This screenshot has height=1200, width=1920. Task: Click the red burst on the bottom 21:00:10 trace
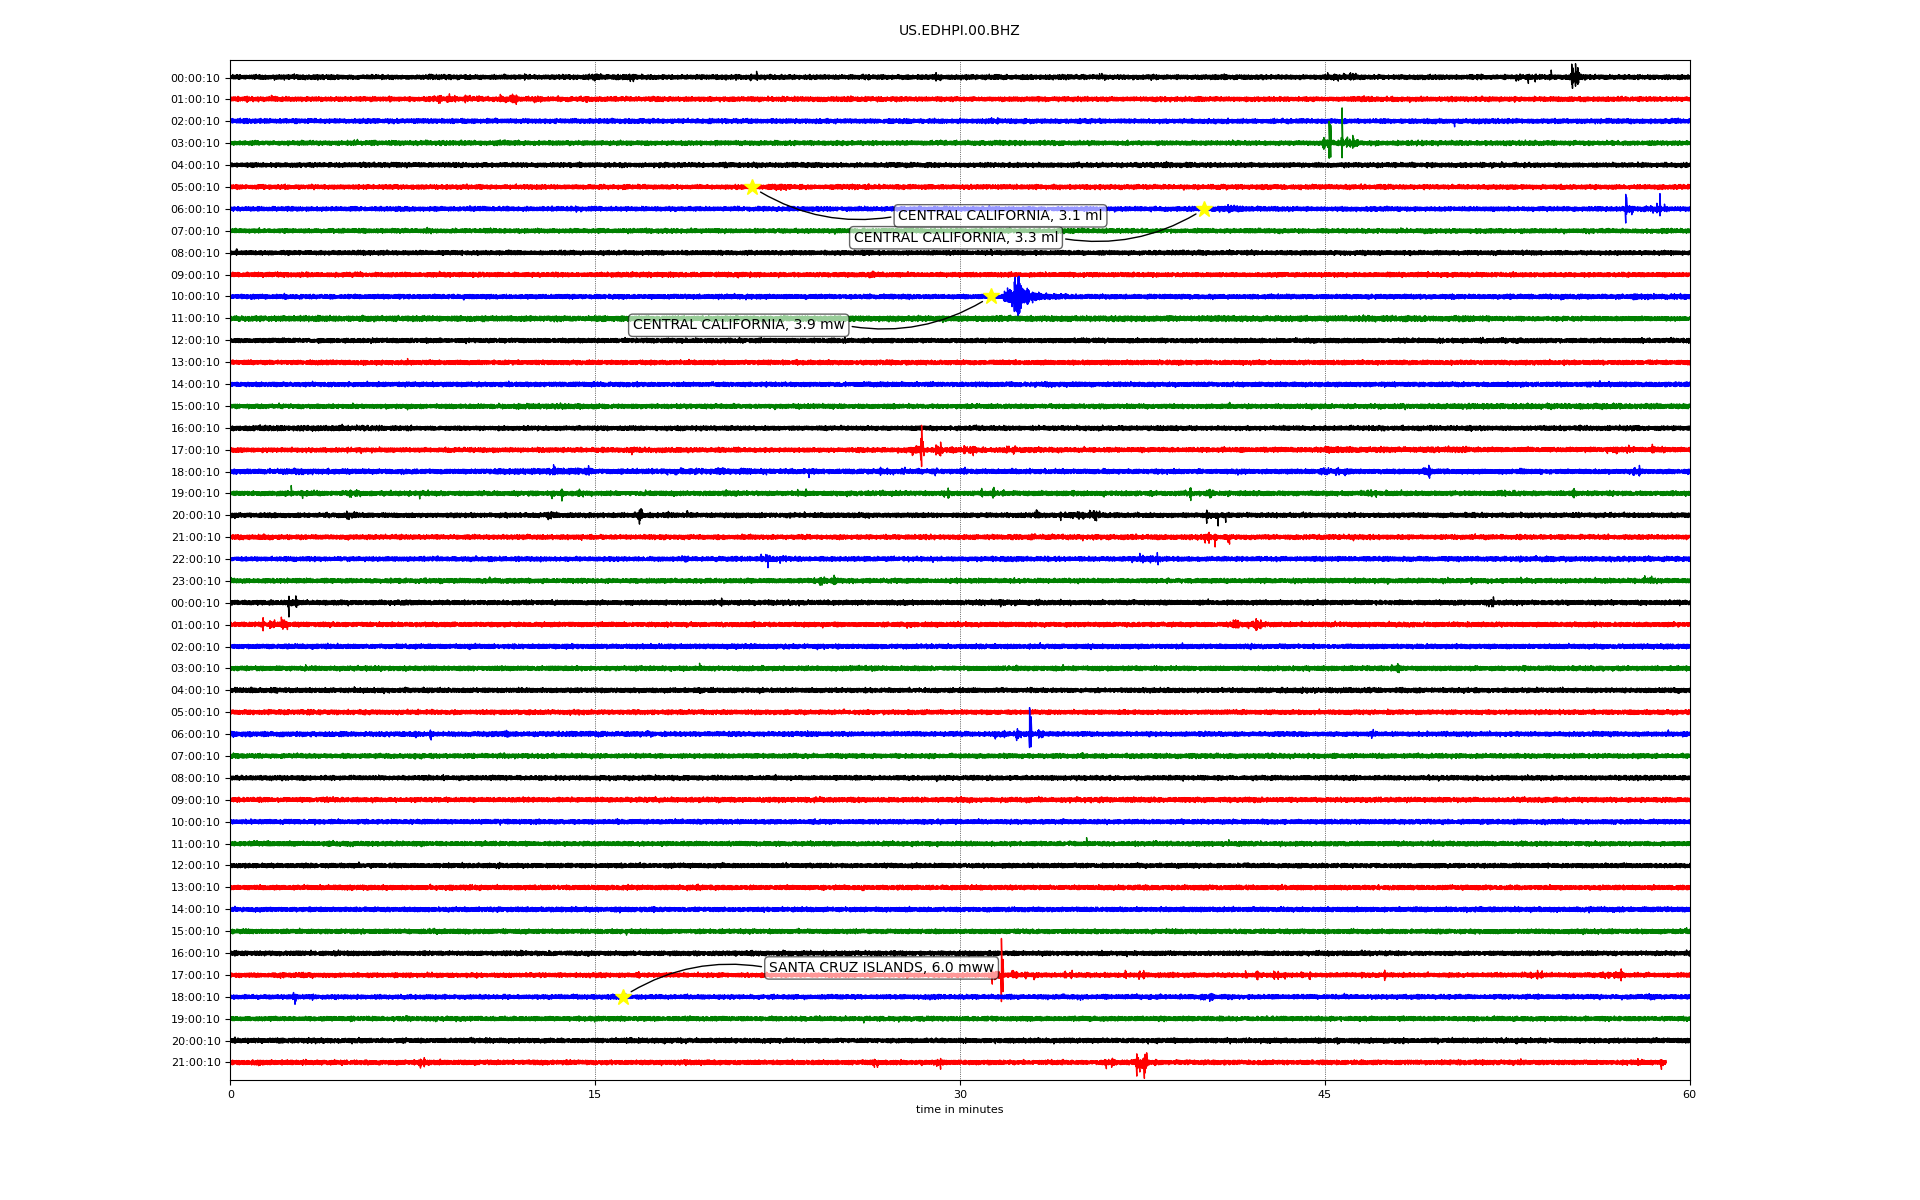tap(1141, 1063)
